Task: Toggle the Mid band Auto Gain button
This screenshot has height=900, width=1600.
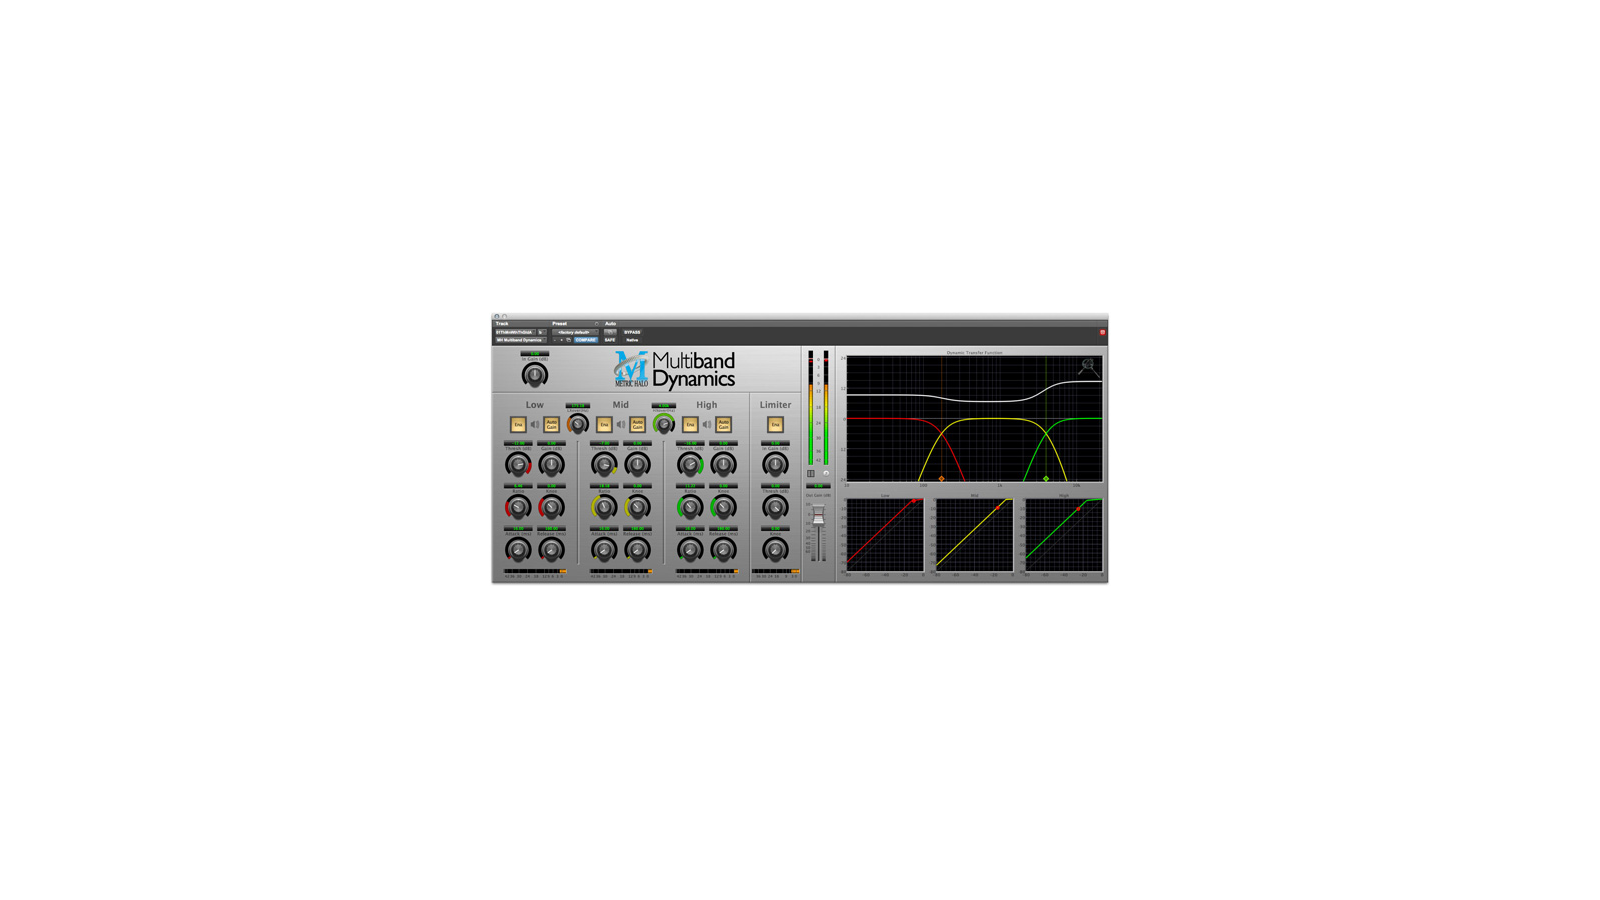Action: [x=637, y=425]
